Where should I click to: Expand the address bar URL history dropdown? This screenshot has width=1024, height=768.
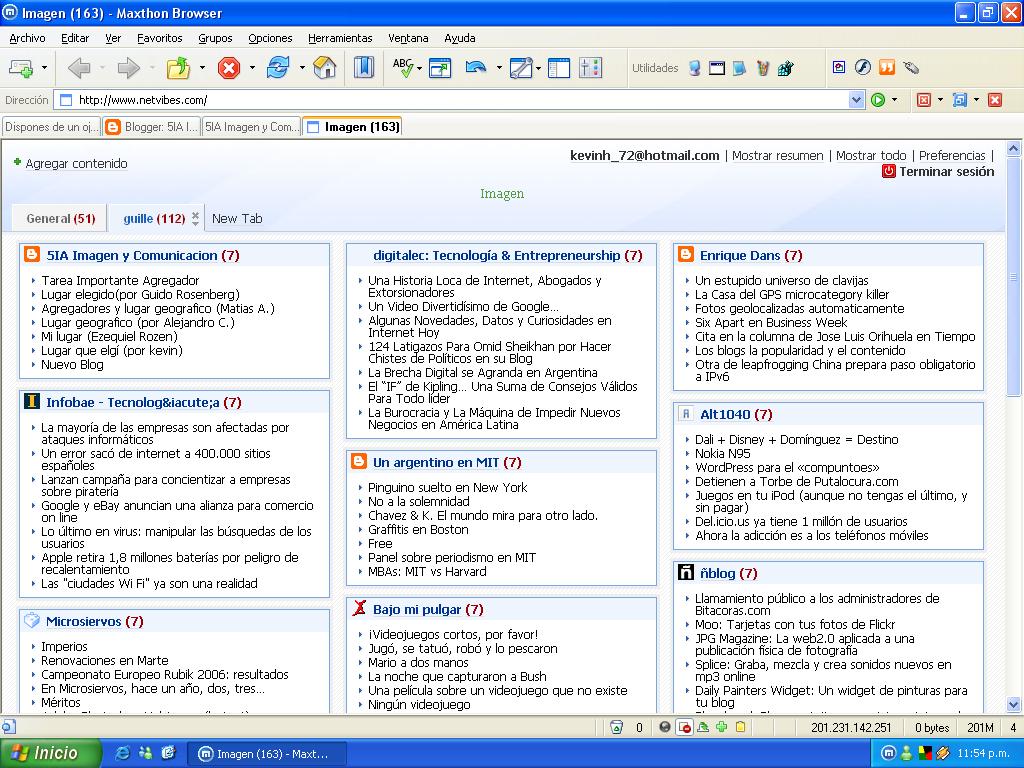point(856,100)
